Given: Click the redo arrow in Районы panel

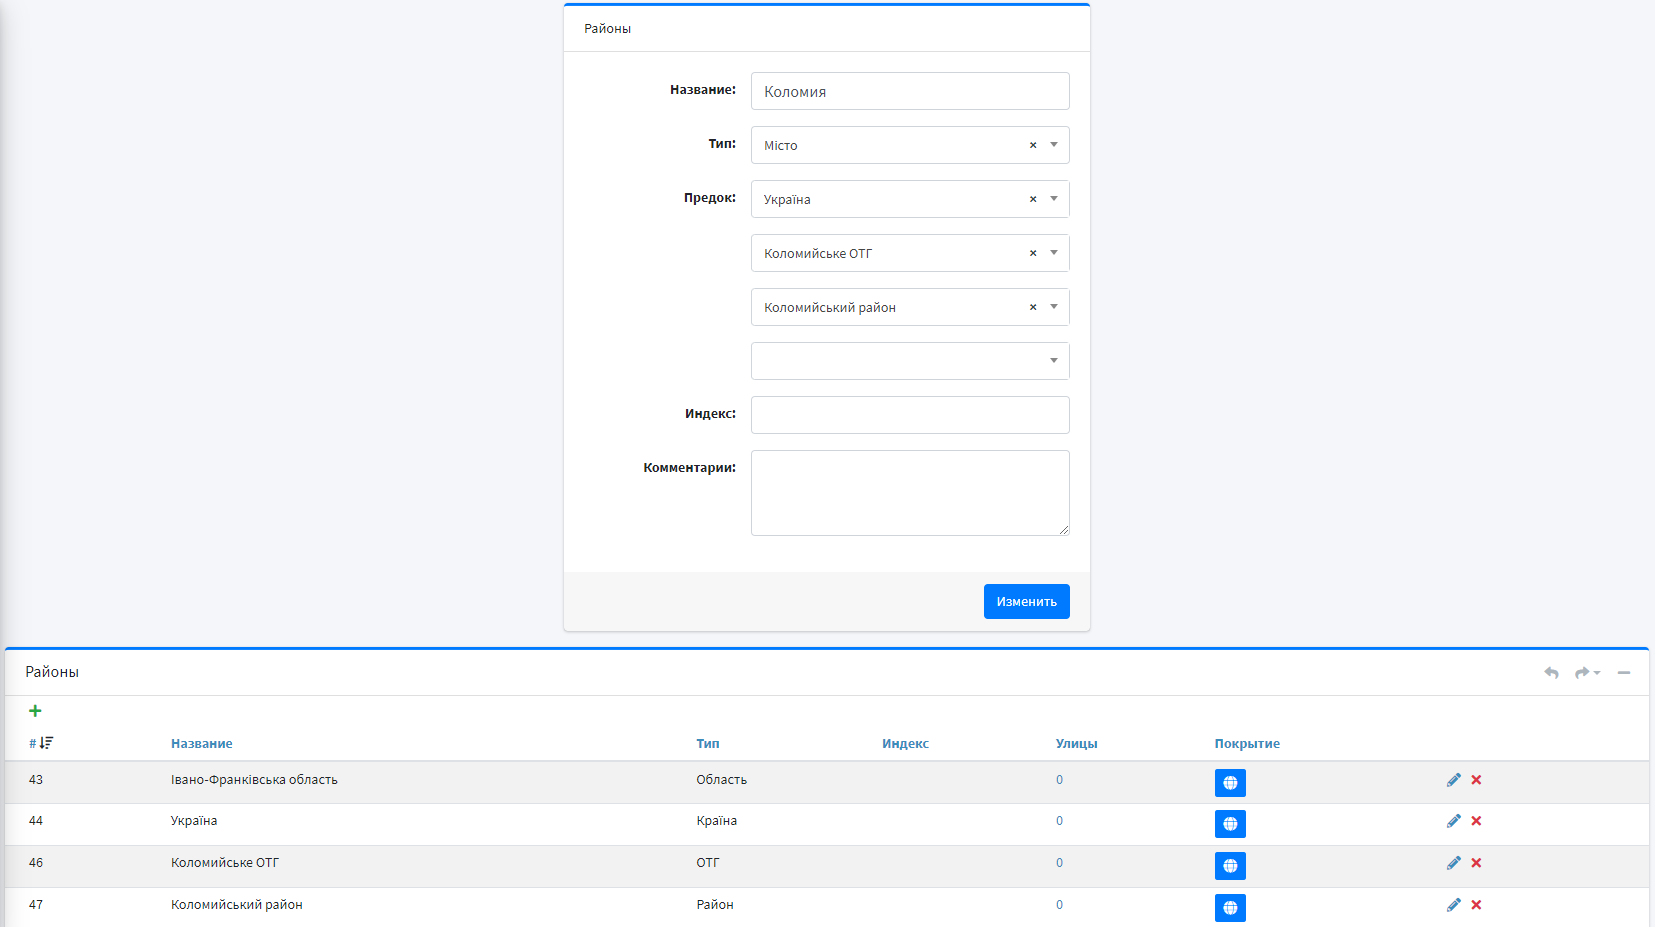Looking at the screenshot, I should [1583, 673].
